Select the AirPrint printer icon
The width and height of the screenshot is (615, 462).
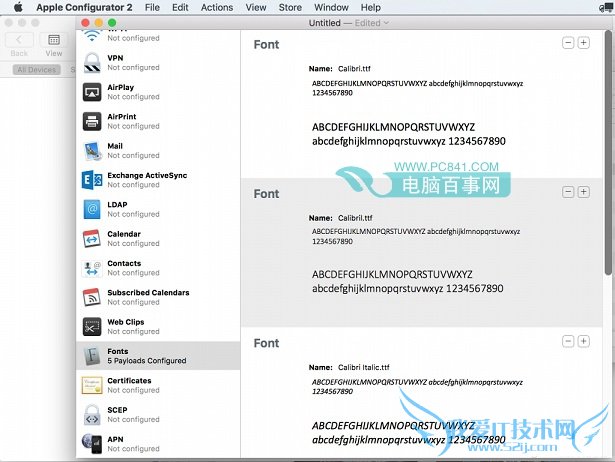(92, 121)
